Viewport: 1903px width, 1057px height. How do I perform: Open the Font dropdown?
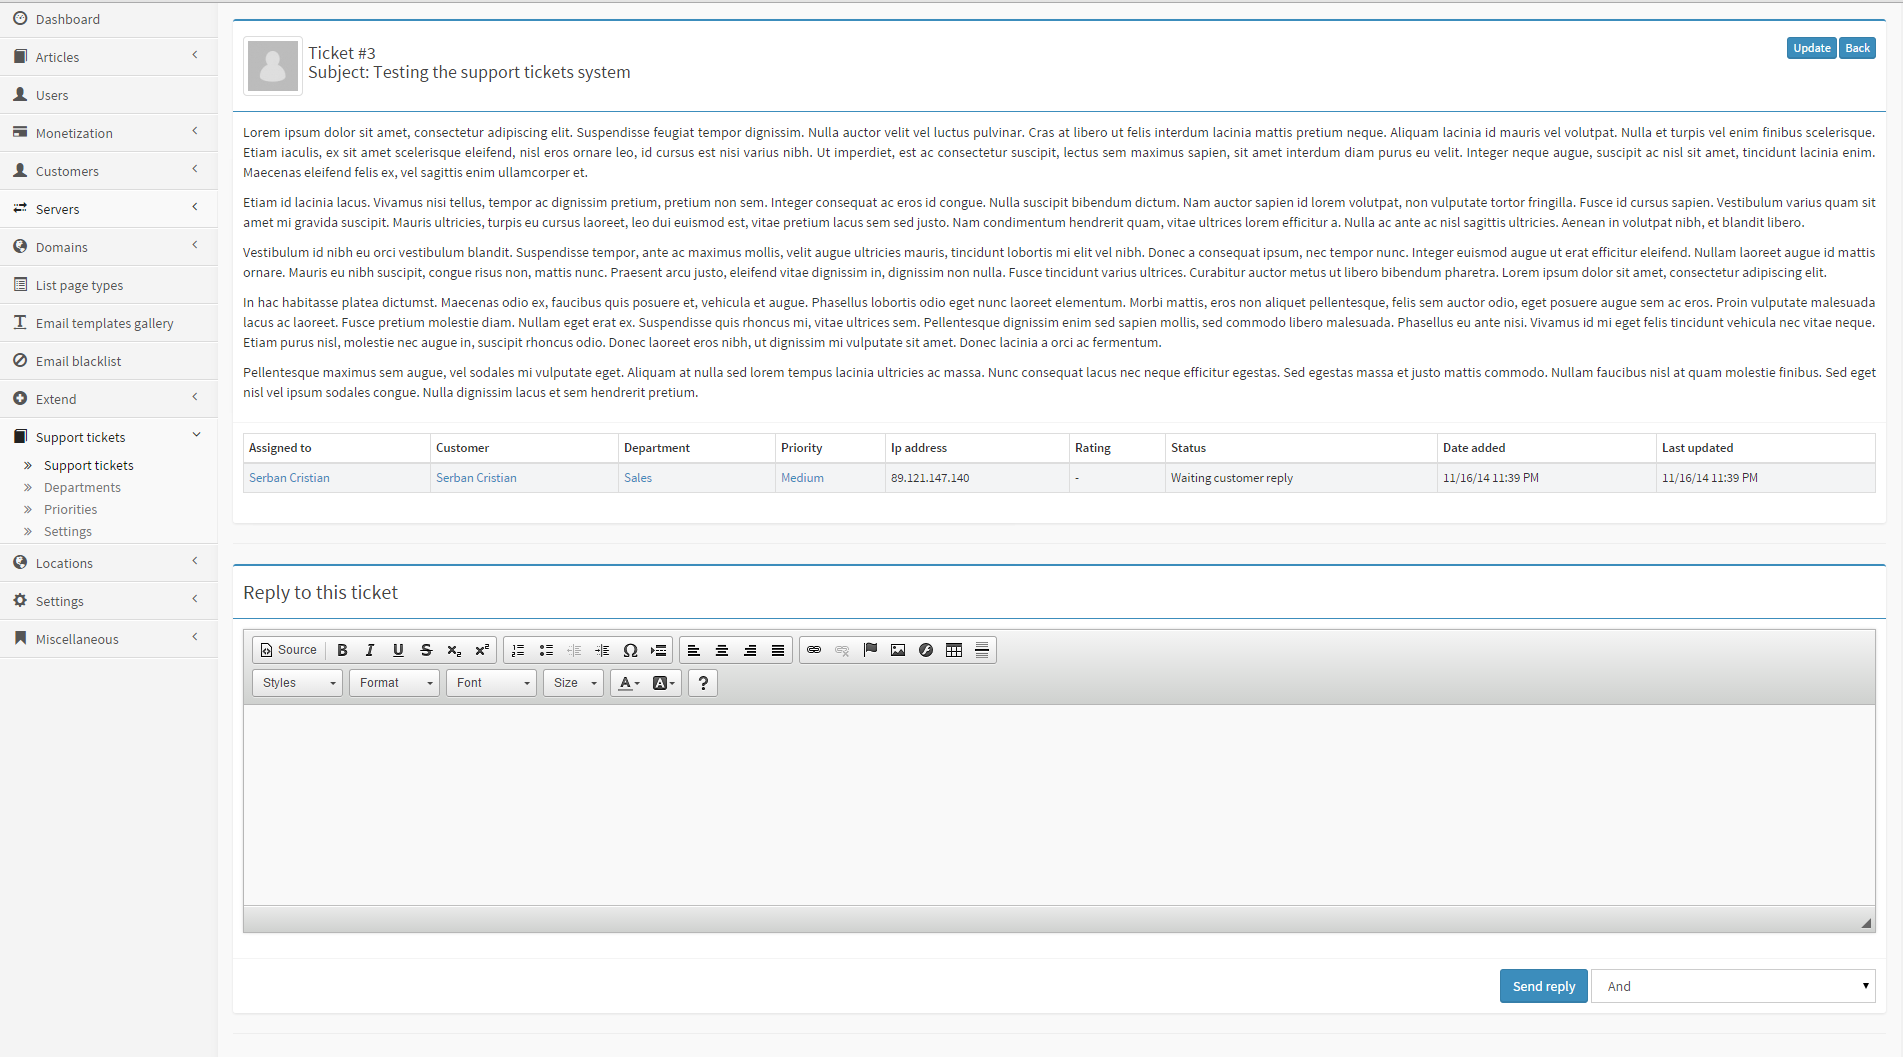click(x=492, y=683)
